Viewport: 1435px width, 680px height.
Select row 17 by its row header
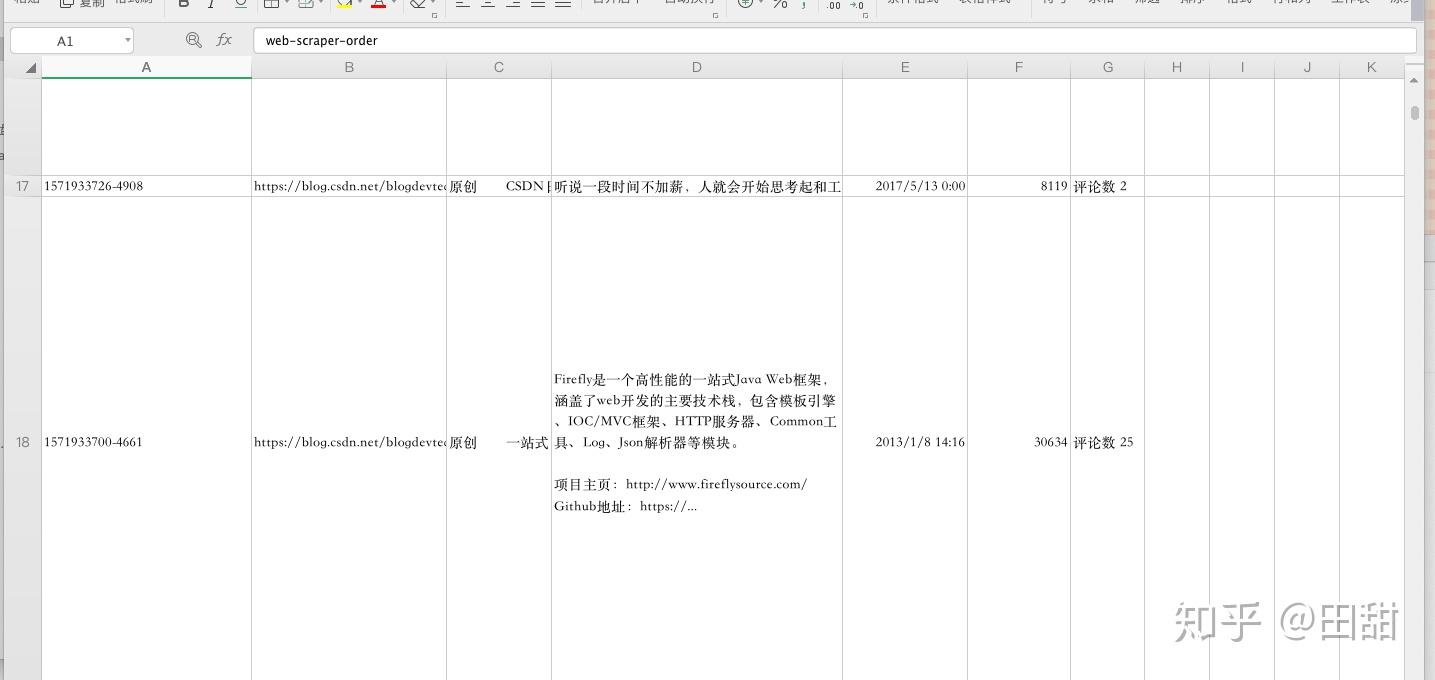(x=21, y=186)
